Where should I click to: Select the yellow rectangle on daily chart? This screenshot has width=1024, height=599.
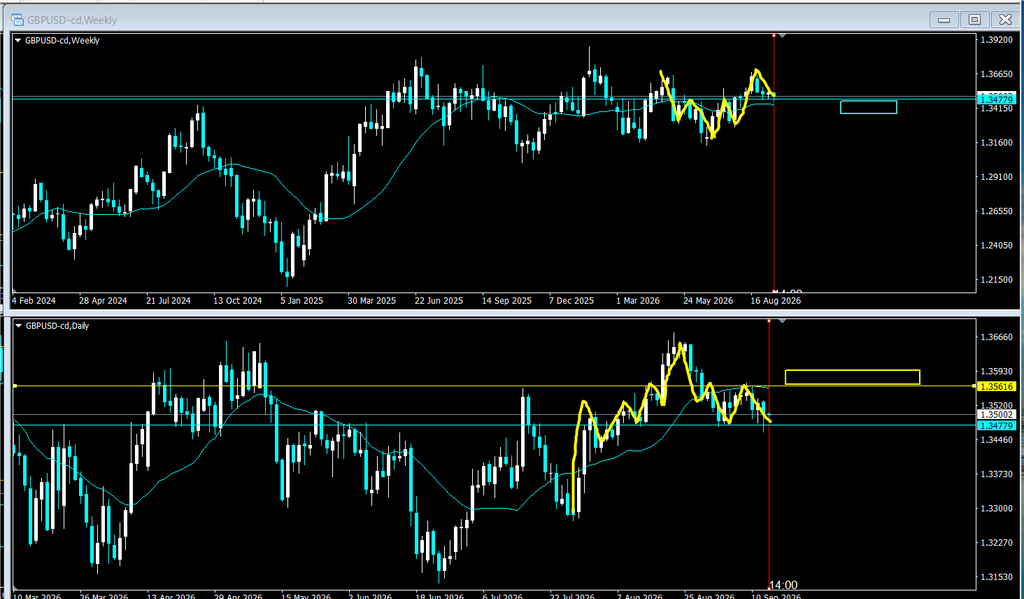[852, 377]
